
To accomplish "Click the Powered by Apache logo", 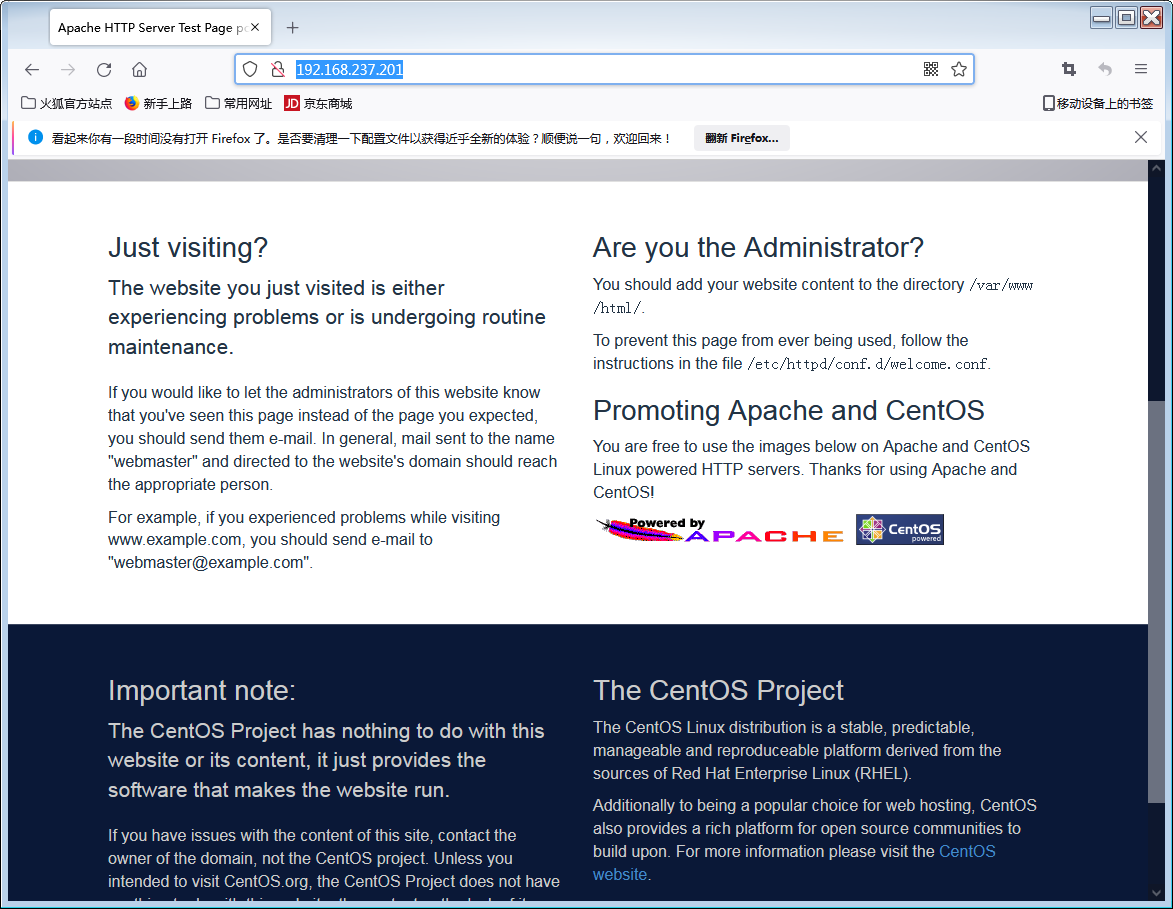I will [x=720, y=530].
